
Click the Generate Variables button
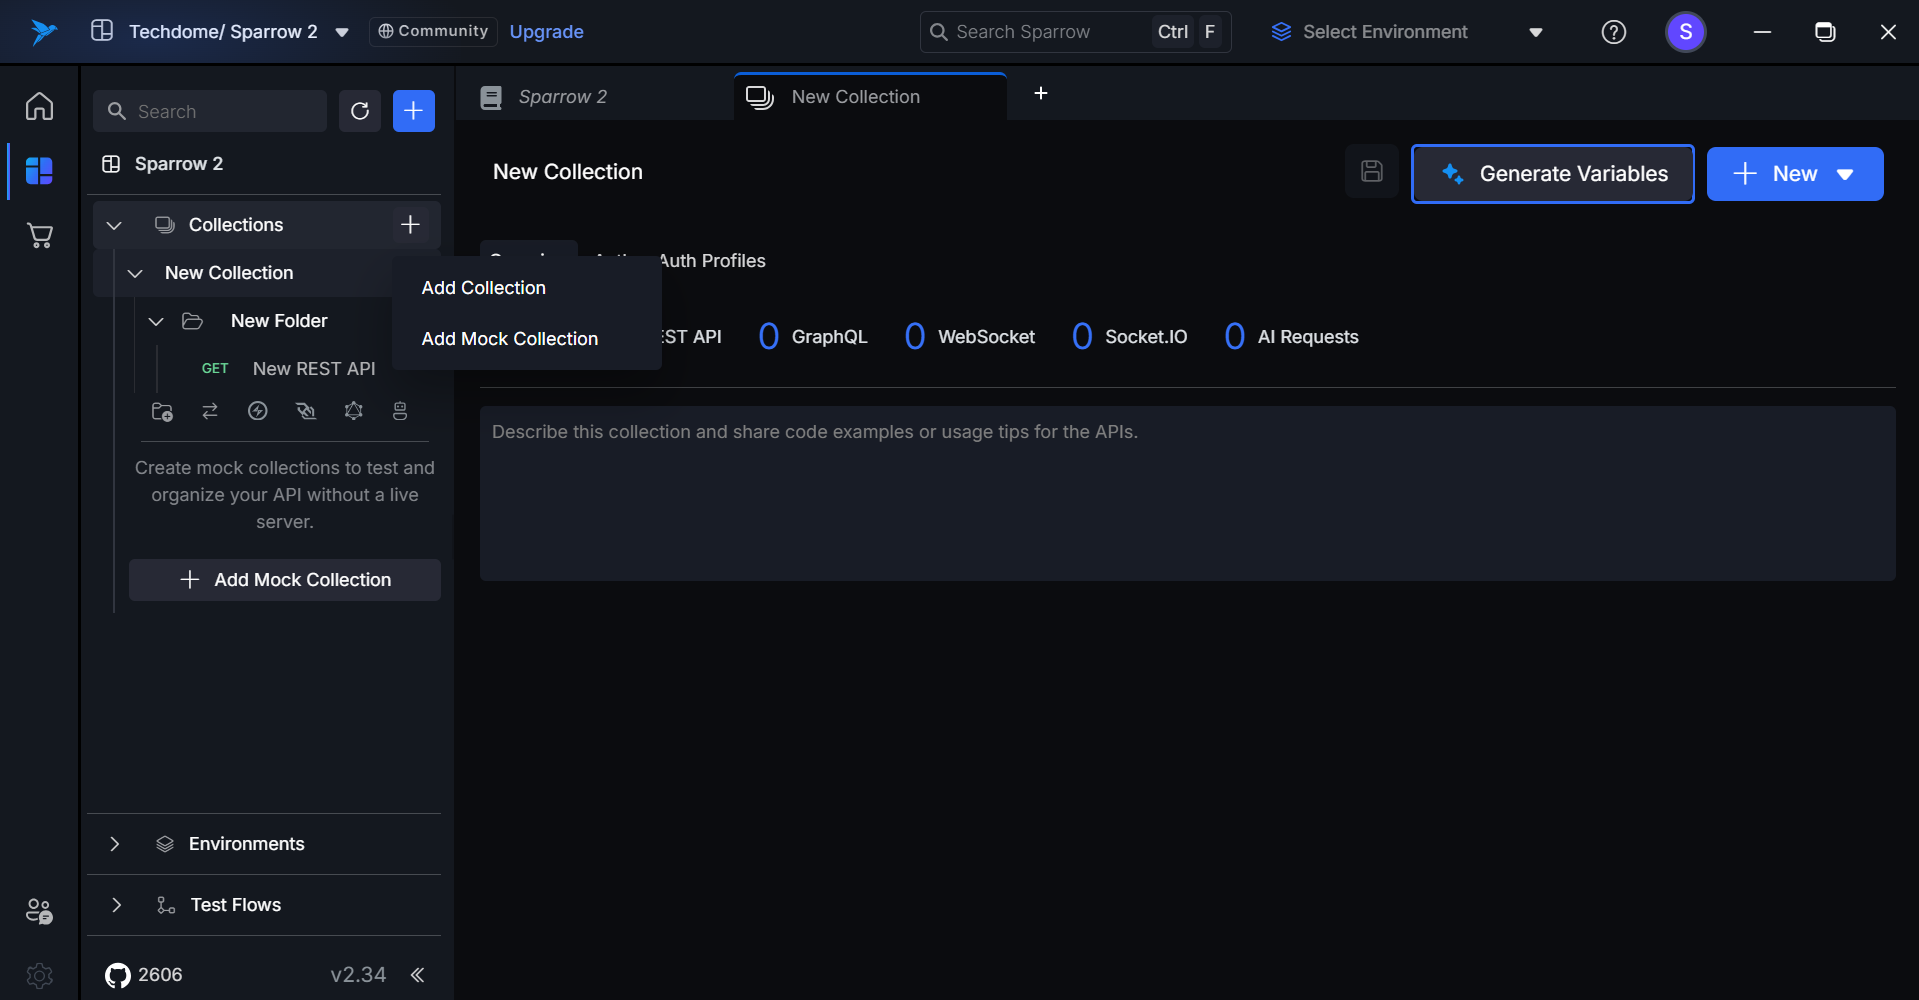1552,174
